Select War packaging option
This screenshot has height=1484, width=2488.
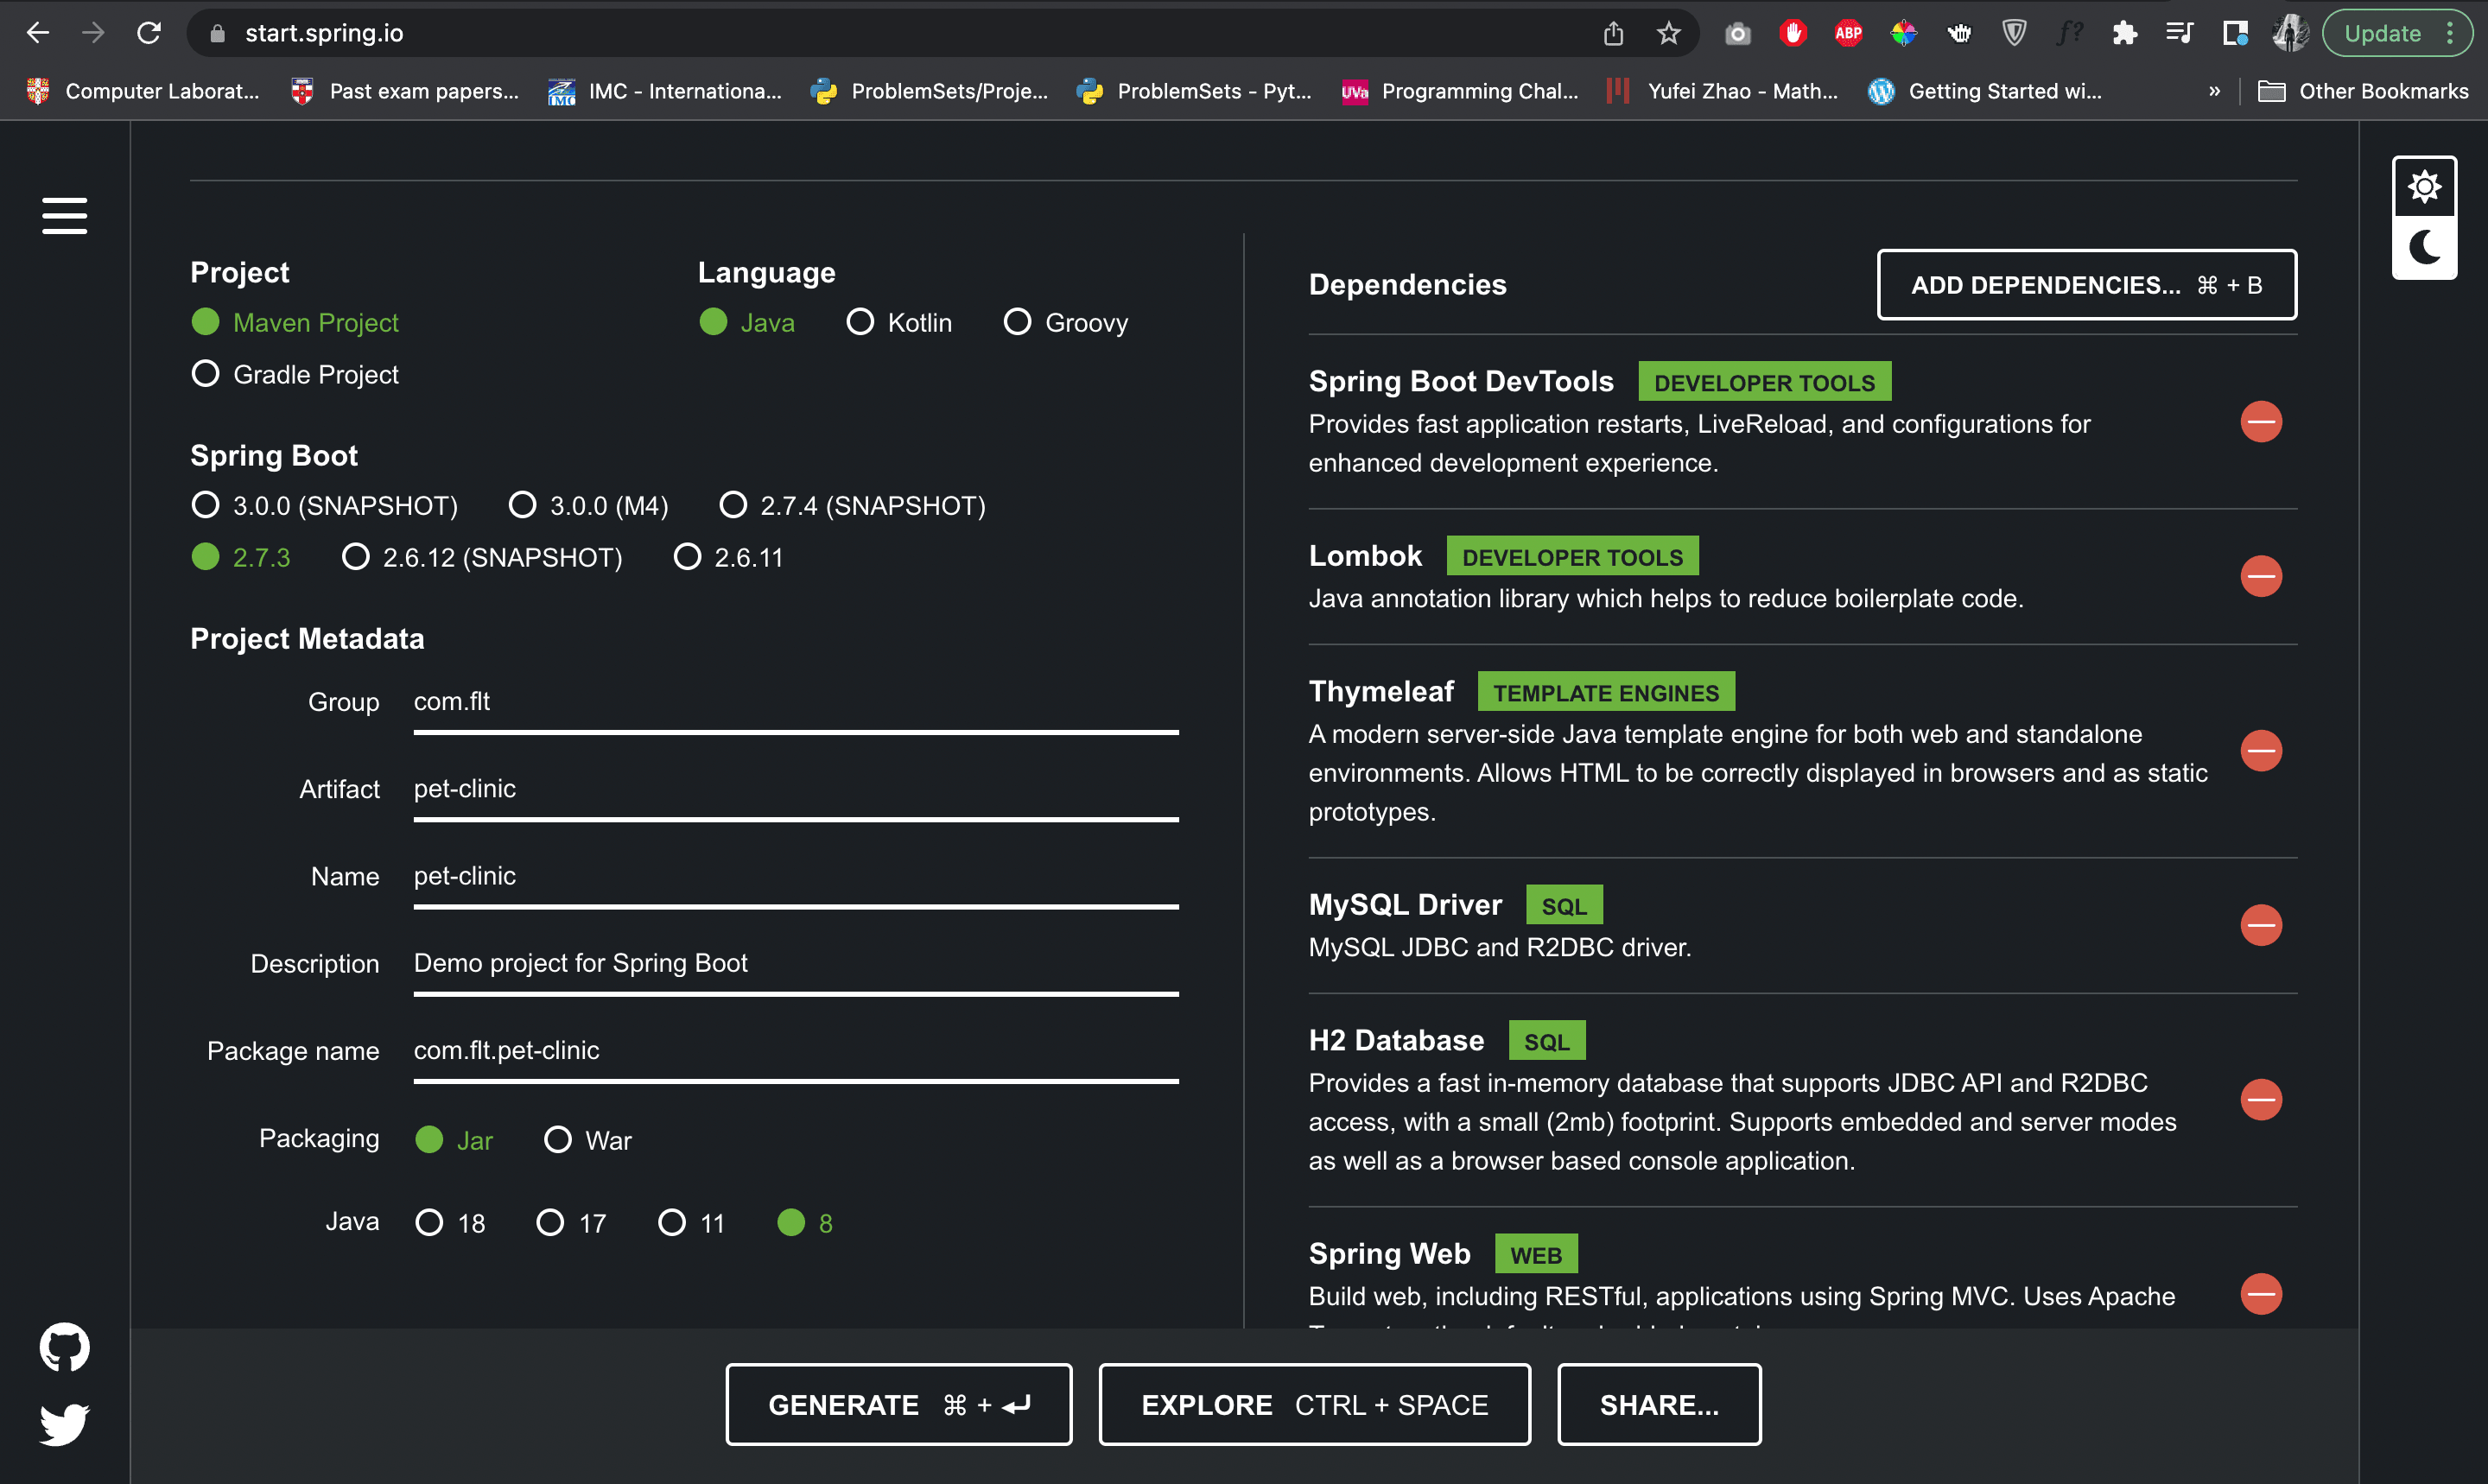588,1140
